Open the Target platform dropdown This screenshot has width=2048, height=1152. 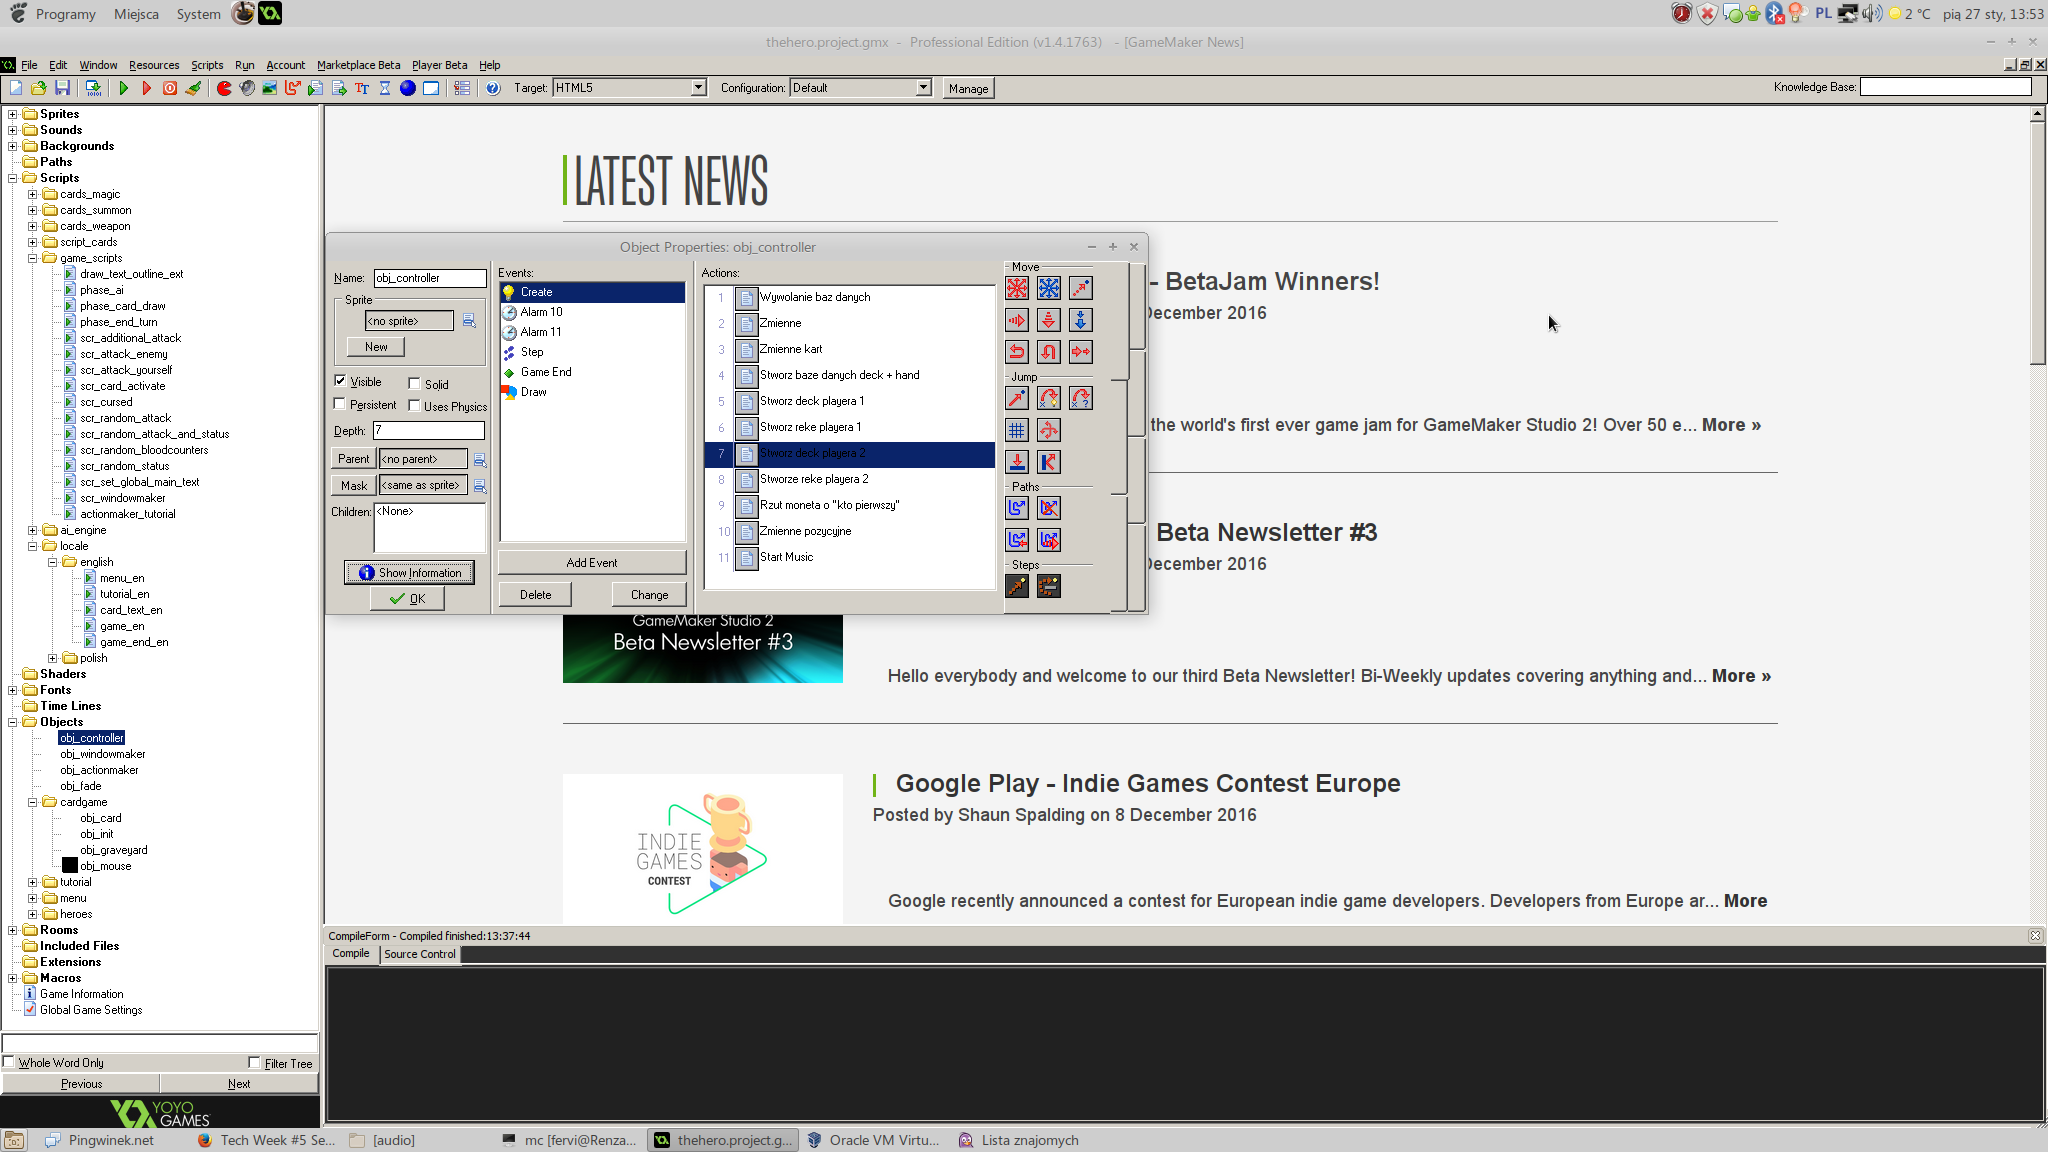tap(698, 88)
